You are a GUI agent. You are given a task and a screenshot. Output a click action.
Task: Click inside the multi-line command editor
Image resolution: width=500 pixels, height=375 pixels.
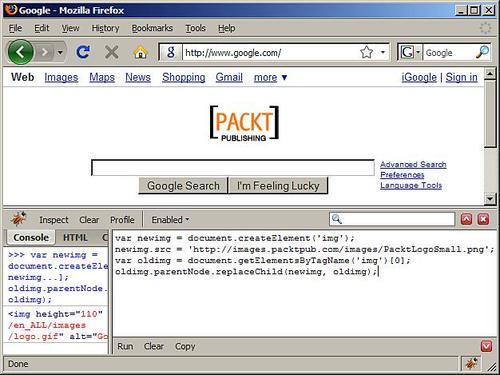click(x=305, y=283)
